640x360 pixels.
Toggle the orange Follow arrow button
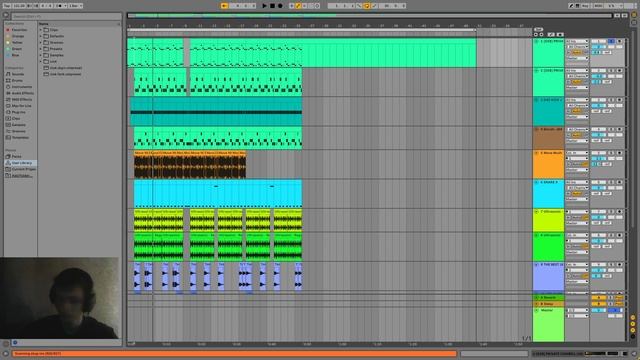pyautogui.click(x=224, y=6)
